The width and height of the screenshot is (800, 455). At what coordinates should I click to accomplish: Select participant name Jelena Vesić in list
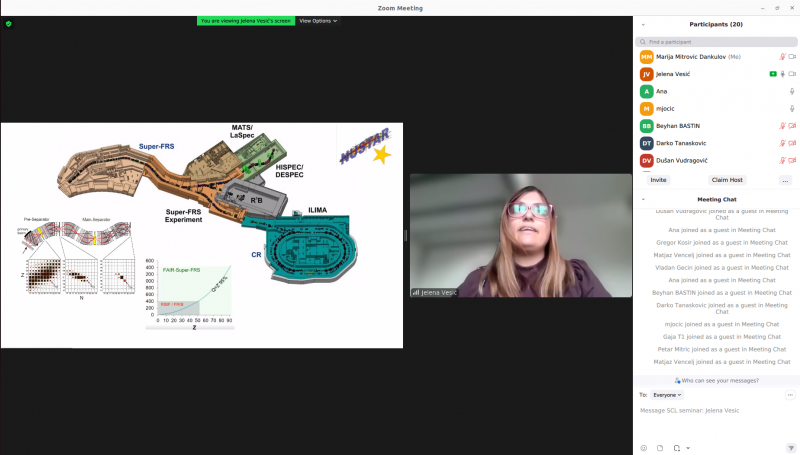coord(673,74)
